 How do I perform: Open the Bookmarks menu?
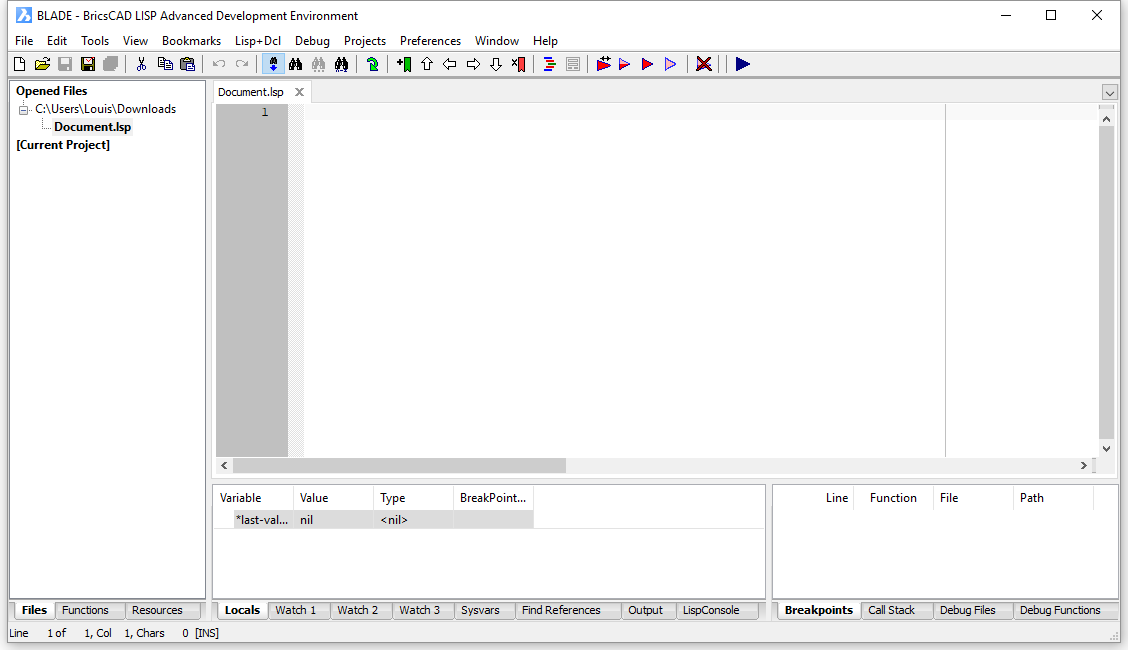point(191,41)
